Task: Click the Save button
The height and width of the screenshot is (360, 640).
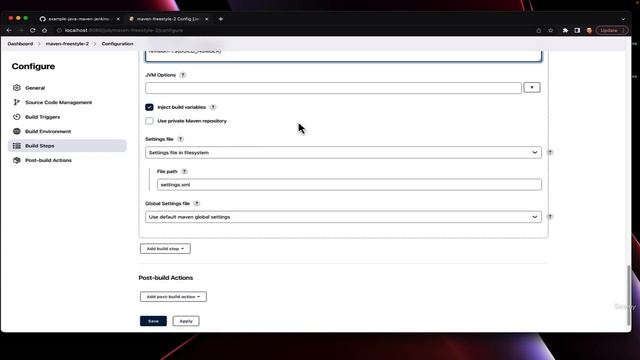Action: [x=153, y=321]
